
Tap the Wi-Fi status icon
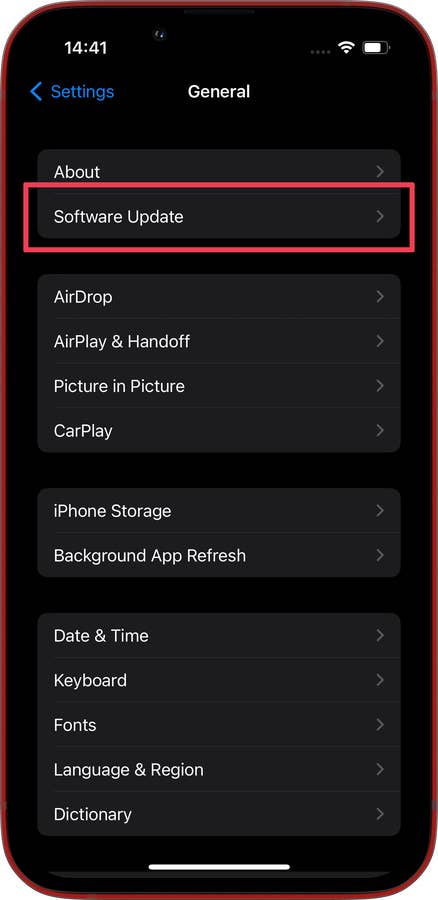(347, 48)
